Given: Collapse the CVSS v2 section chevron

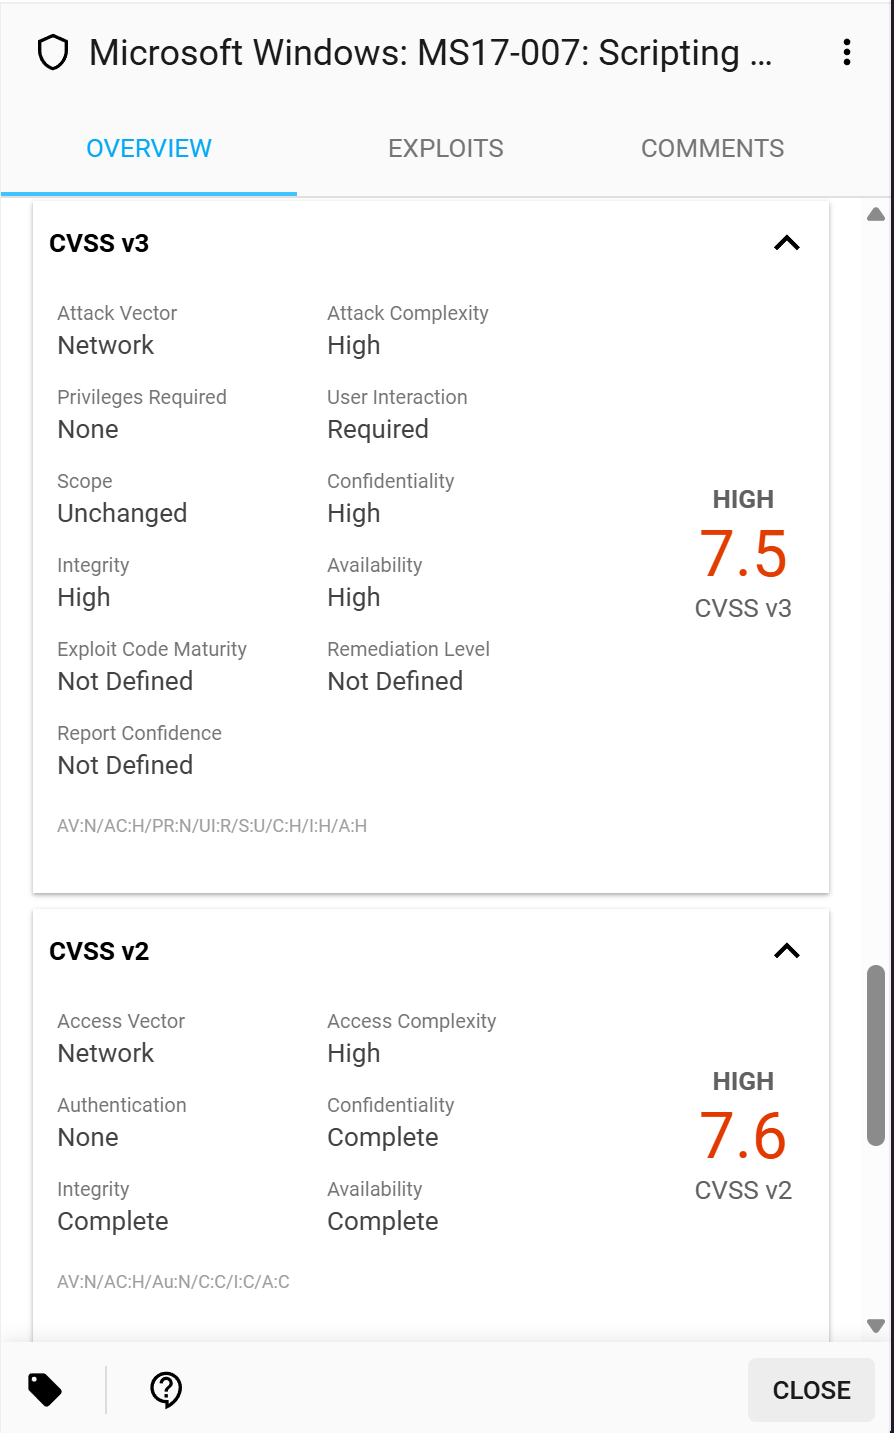Looking at the screenshot, I should (787, 951).
